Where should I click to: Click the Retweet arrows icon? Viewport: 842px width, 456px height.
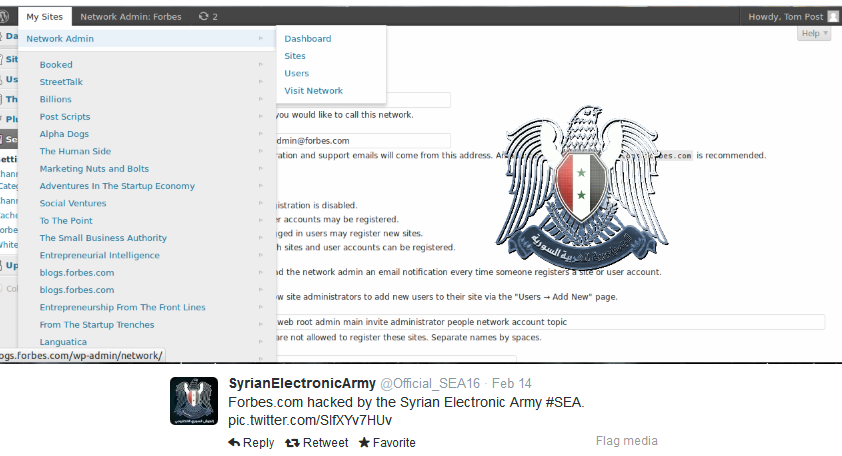point(292,443)
